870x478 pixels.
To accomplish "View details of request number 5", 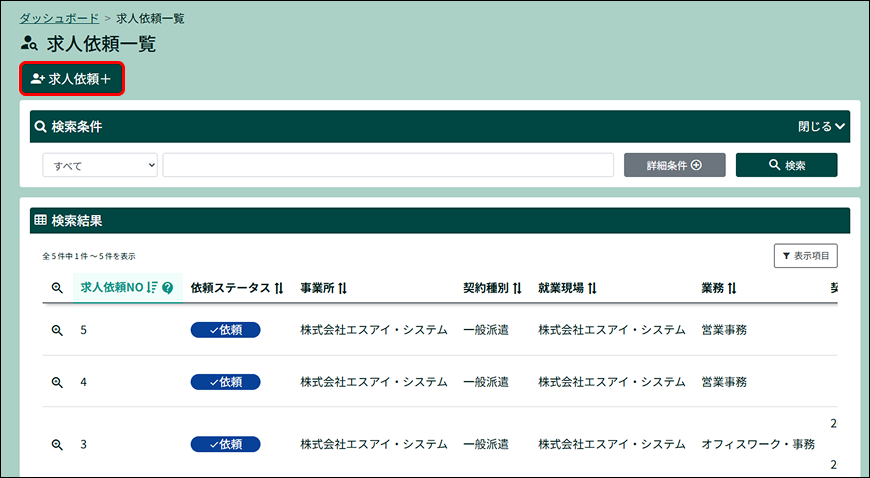I will point(57,330).
